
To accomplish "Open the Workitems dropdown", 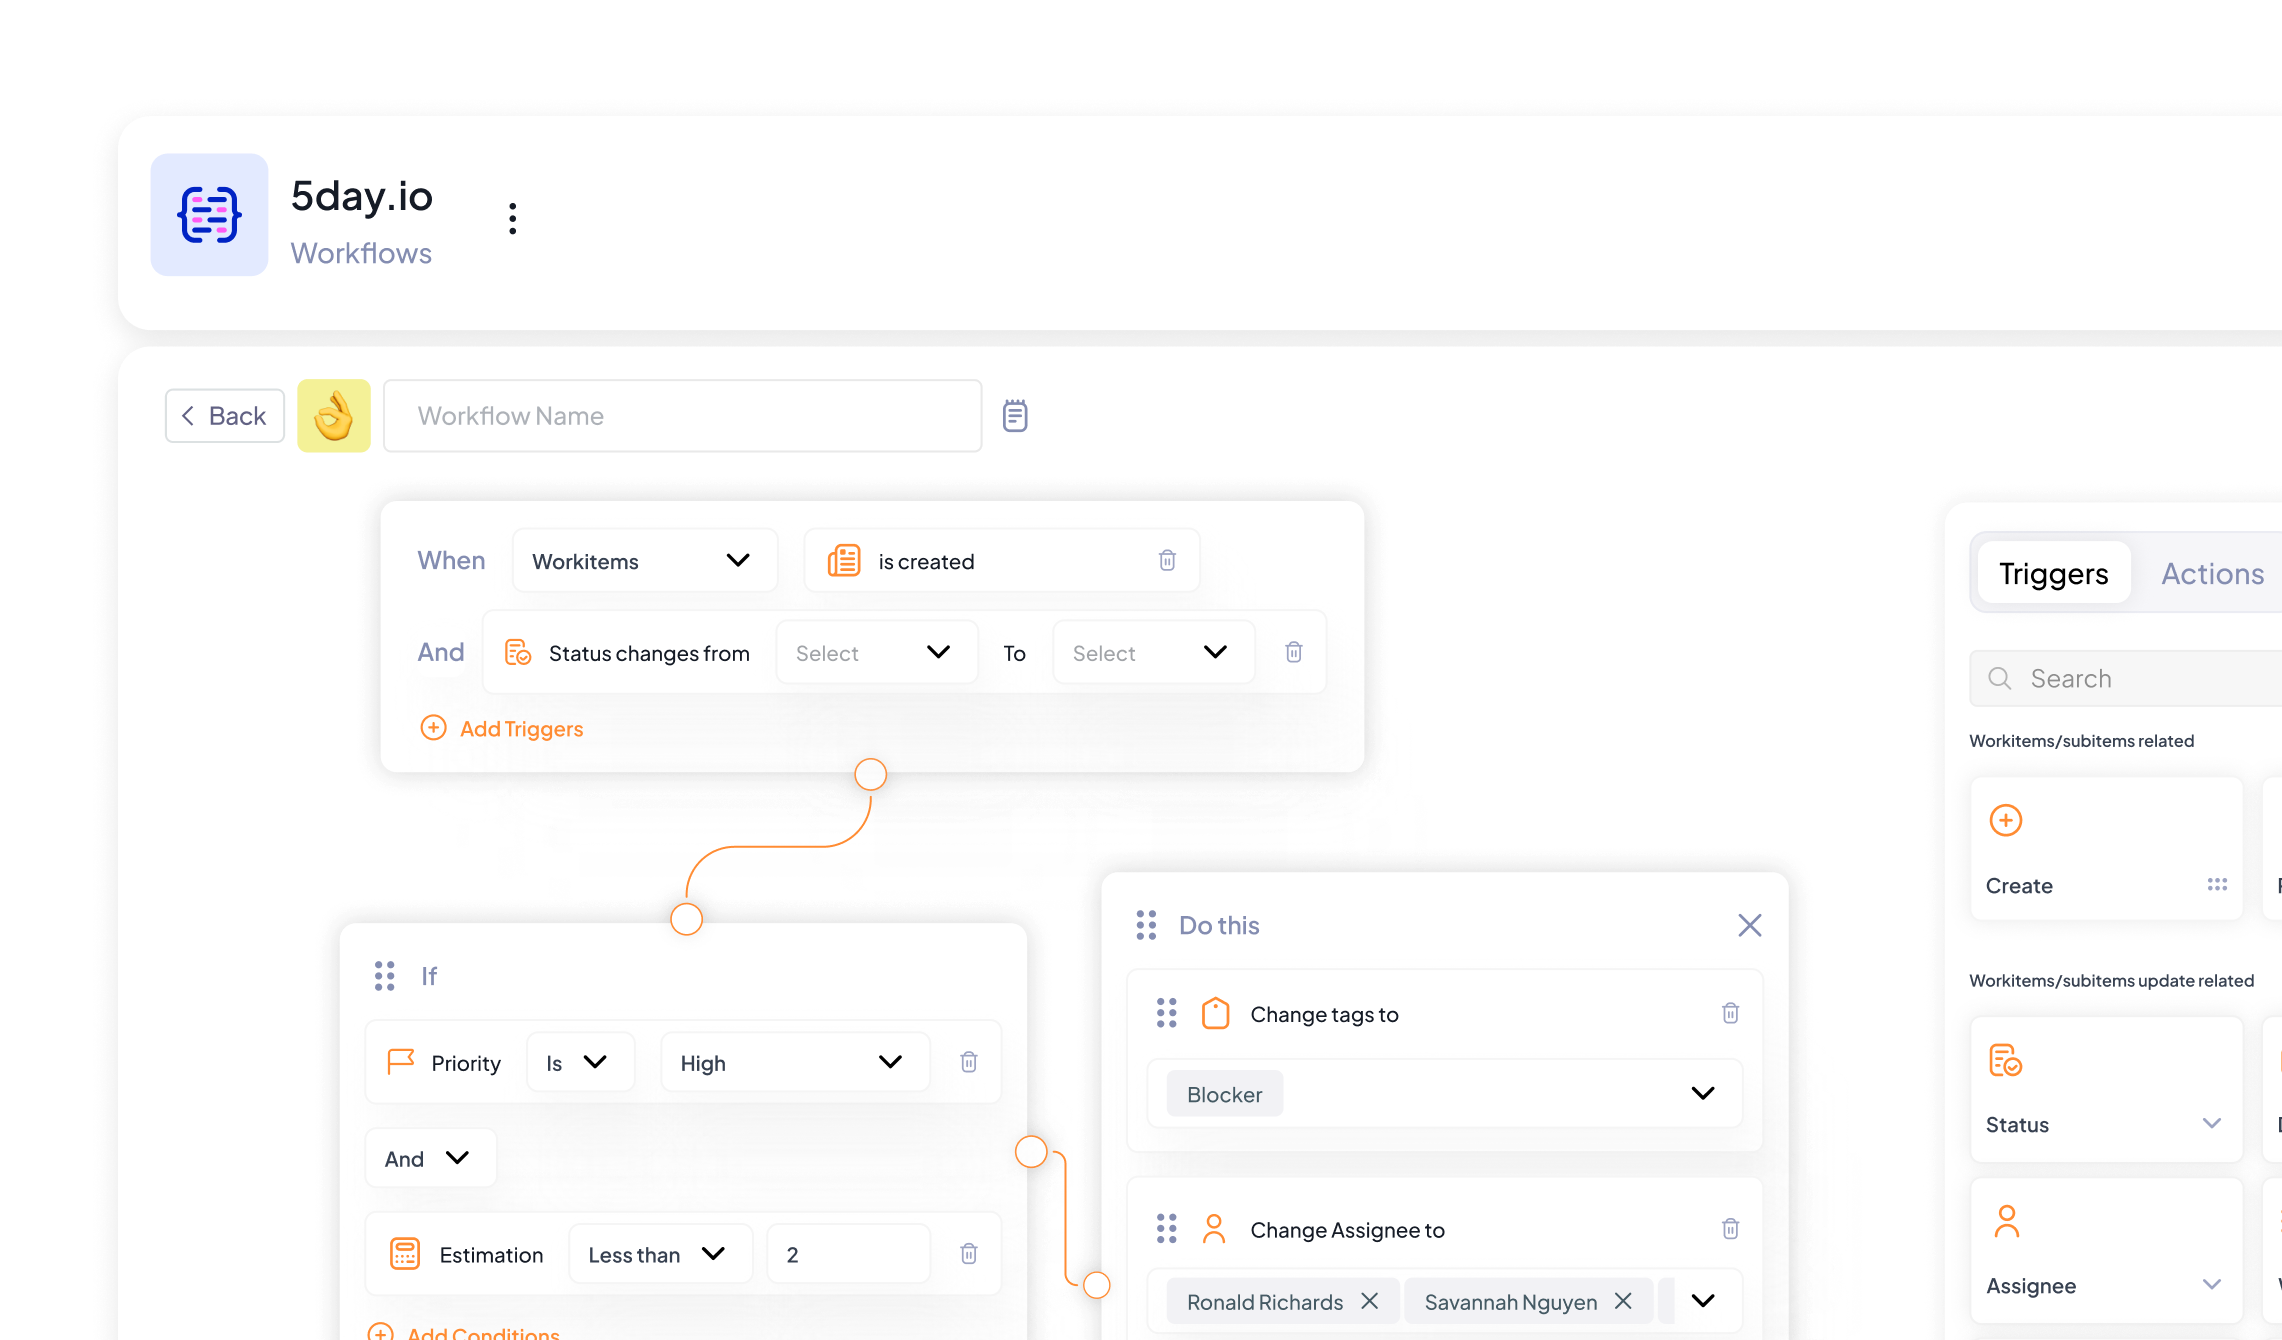I will pyautogui.click(x=645, y=561).
